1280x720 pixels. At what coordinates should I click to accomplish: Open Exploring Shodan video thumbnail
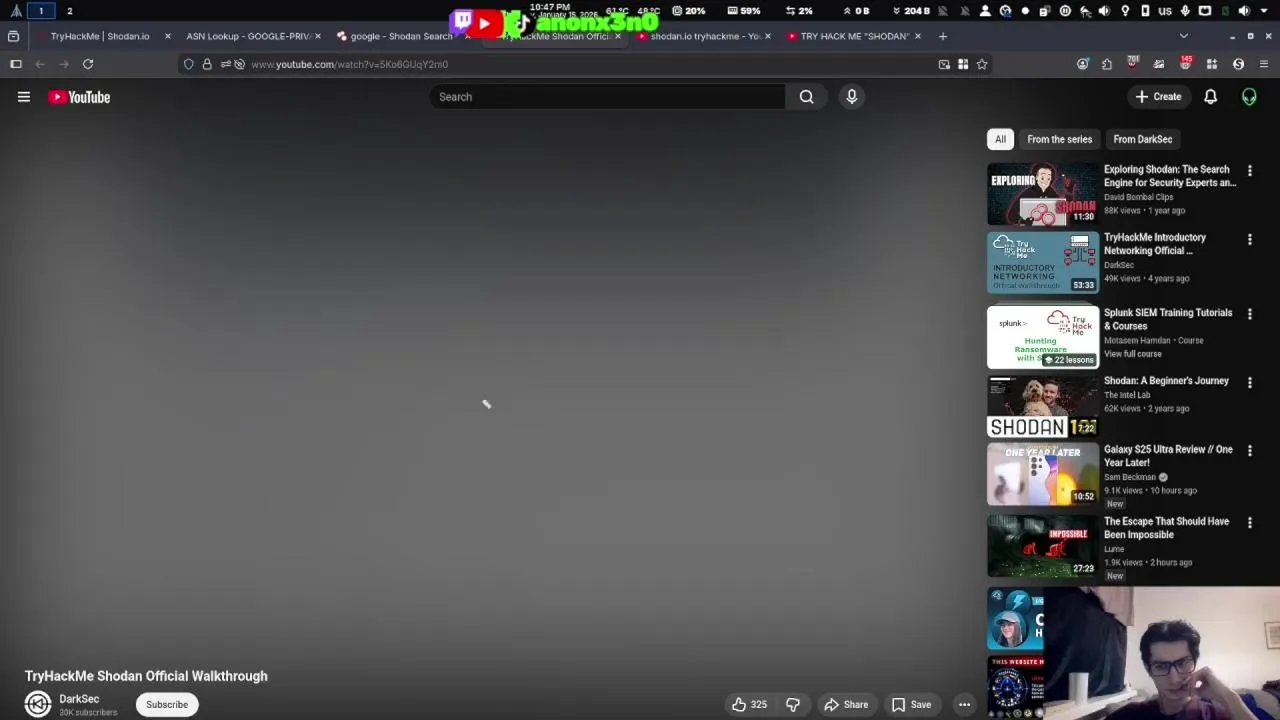coord(1043,194)
